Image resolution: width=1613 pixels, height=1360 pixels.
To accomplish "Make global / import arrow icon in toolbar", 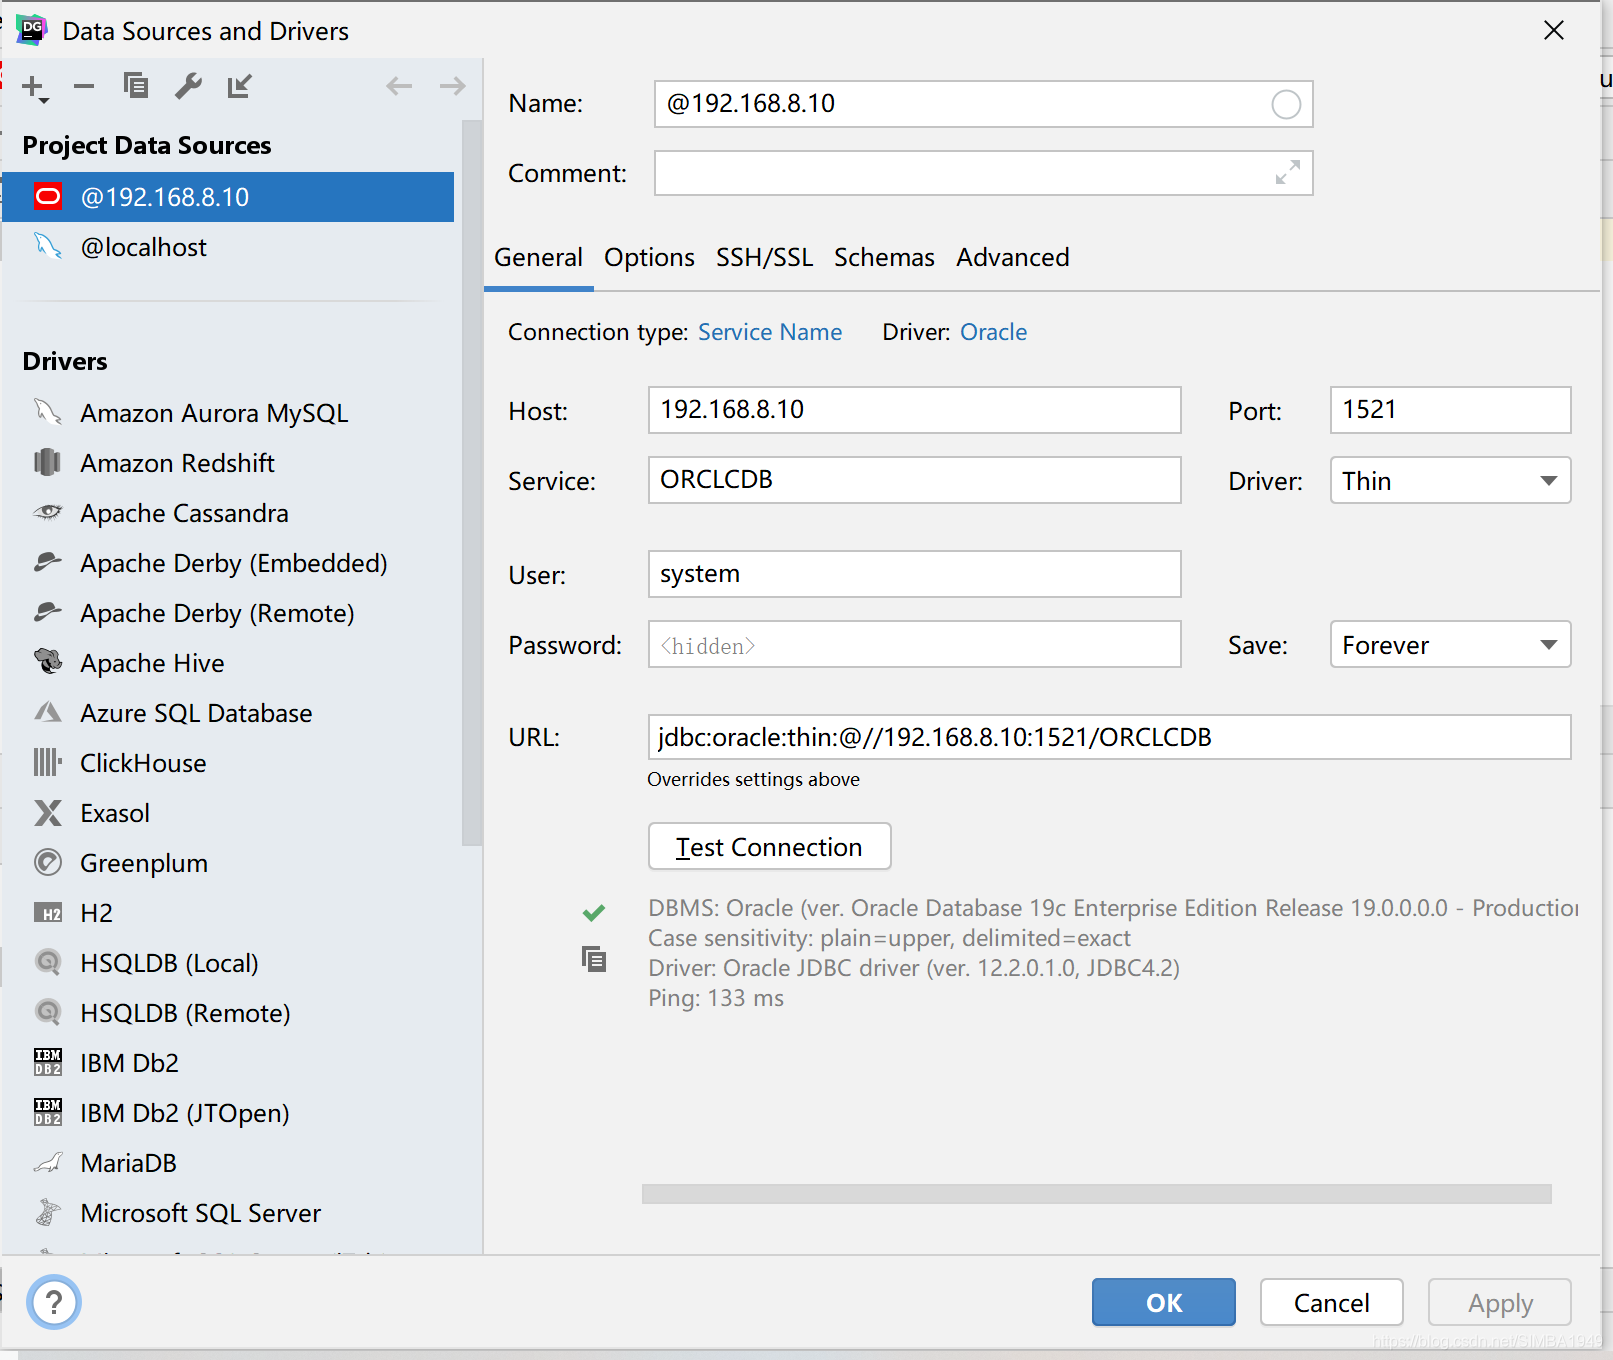I will point(240,86).
